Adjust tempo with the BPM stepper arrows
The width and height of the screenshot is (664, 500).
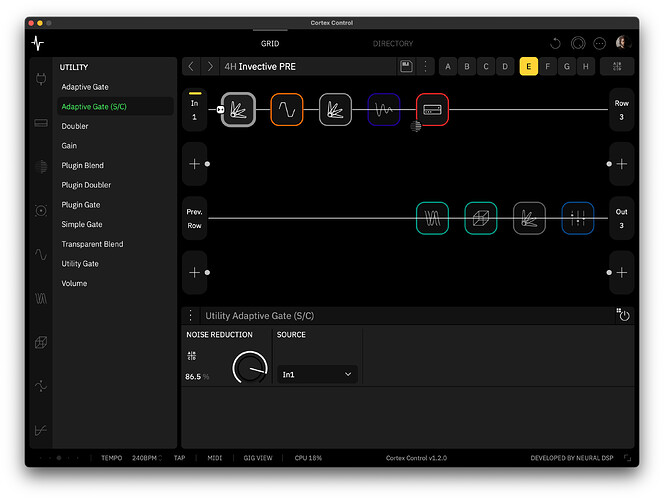(160, 458)
